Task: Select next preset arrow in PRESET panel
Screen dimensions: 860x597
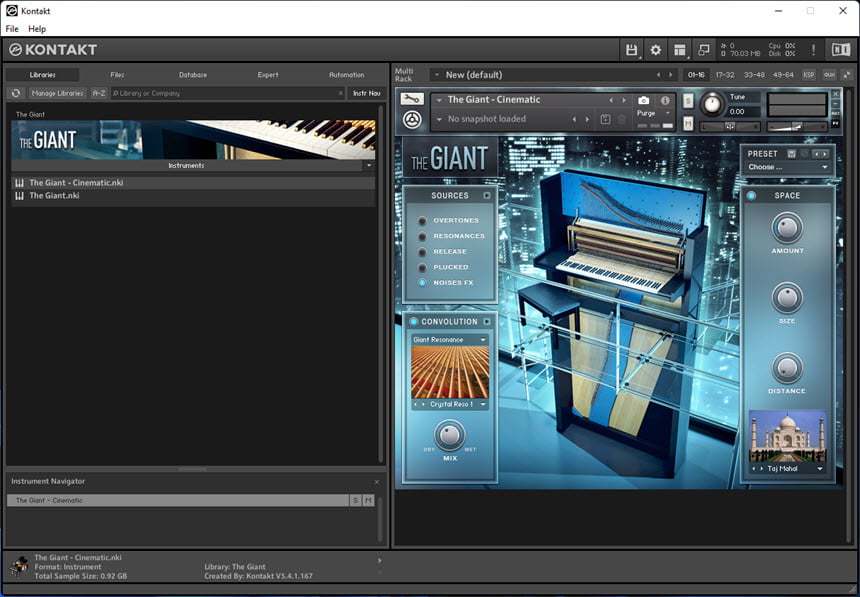Action: pyautogui.click(x=825, y=154)
